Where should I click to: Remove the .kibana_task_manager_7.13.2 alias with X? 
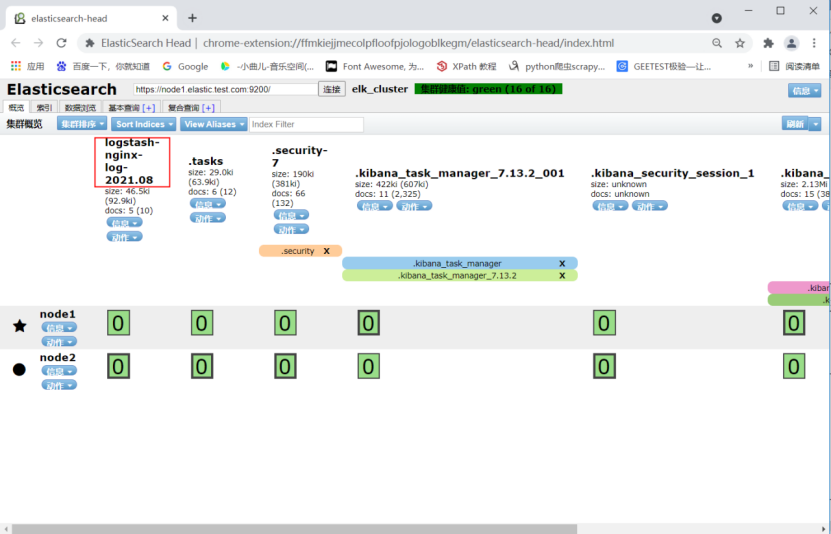pos(562,275)
